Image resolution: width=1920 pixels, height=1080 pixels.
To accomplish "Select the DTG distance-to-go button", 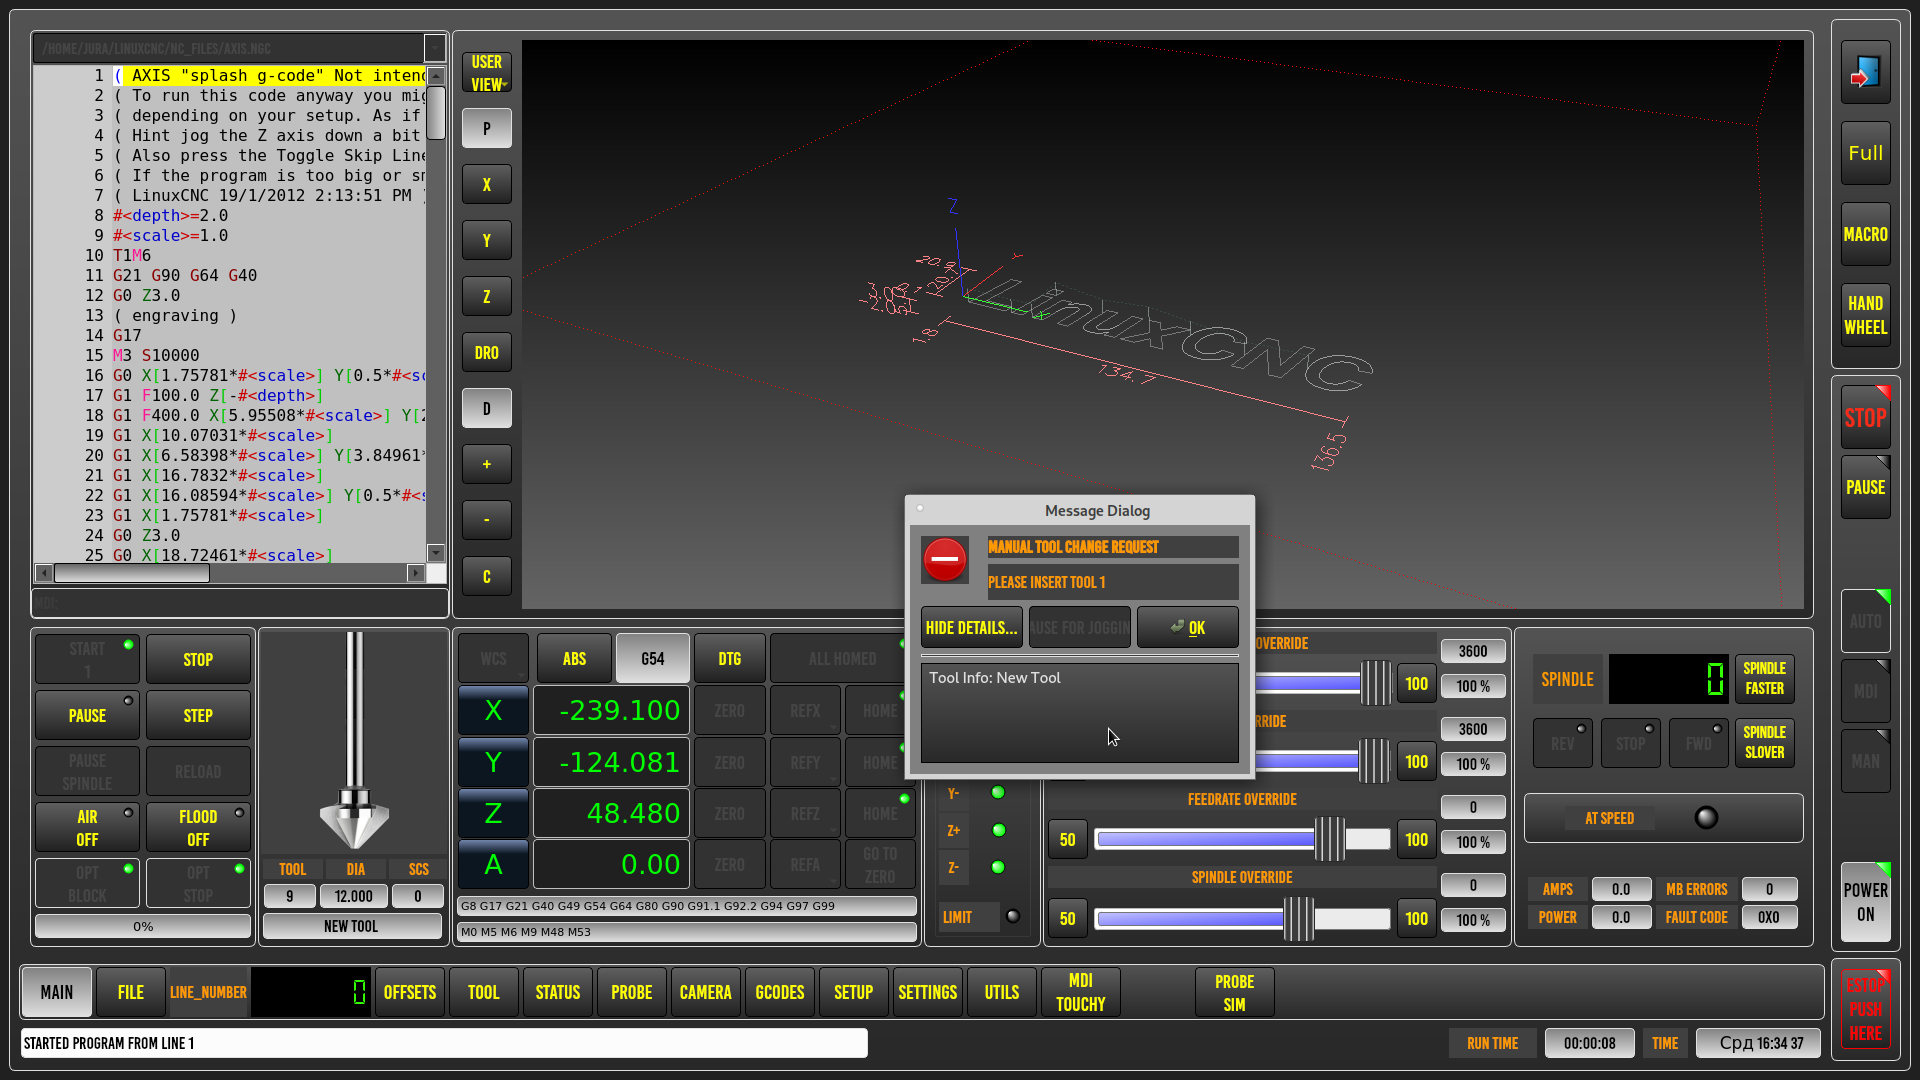I will (730, 659).
